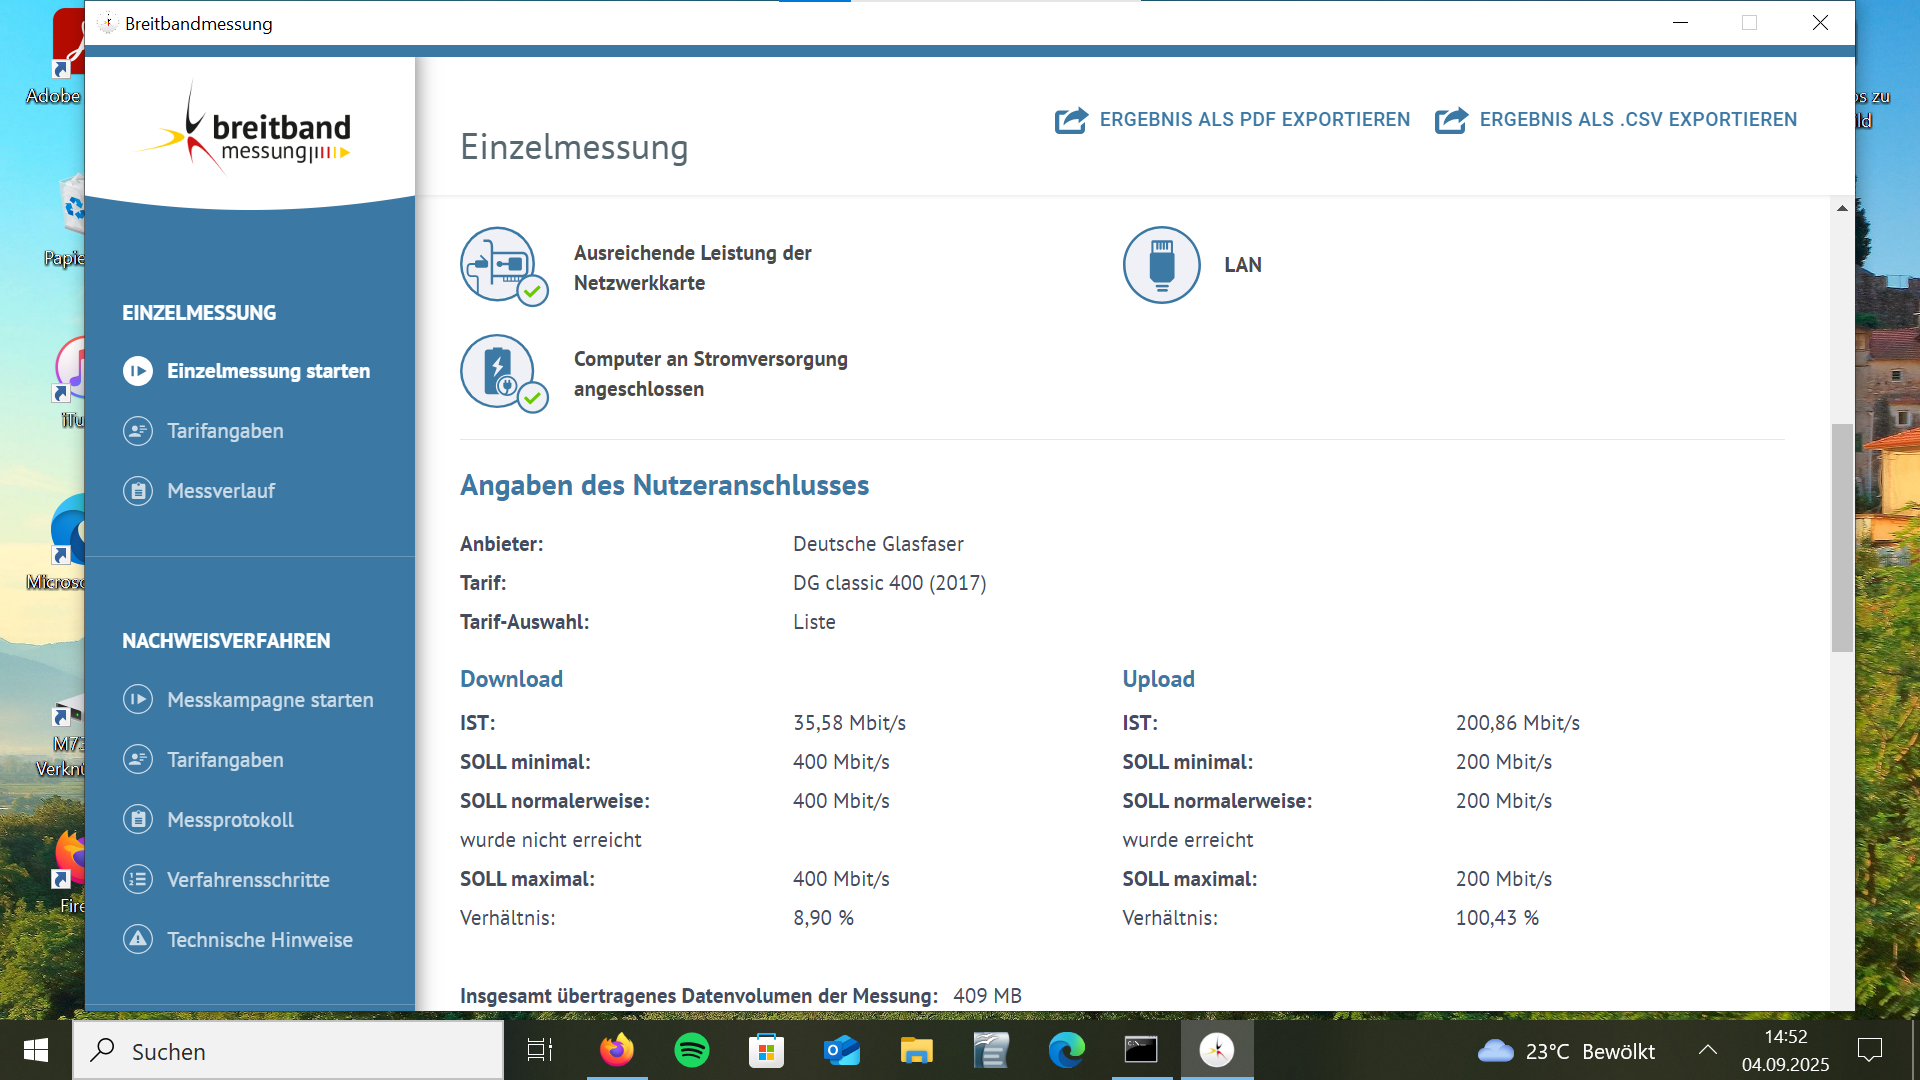Click the provider name Deutsche Glasfaser
The image size is (1920, 1080).
(x=878, y=544)
